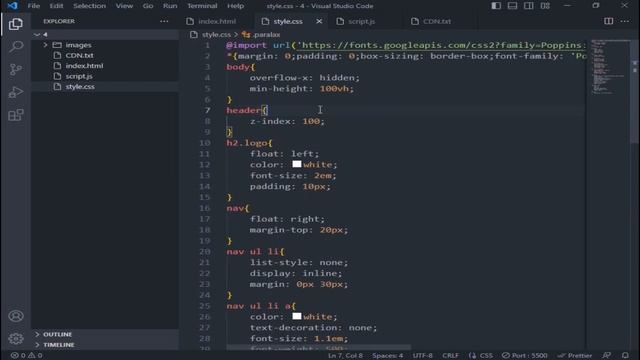640x360 pixels.
Task: Click the editor minimap
Action: coord(608,67)
